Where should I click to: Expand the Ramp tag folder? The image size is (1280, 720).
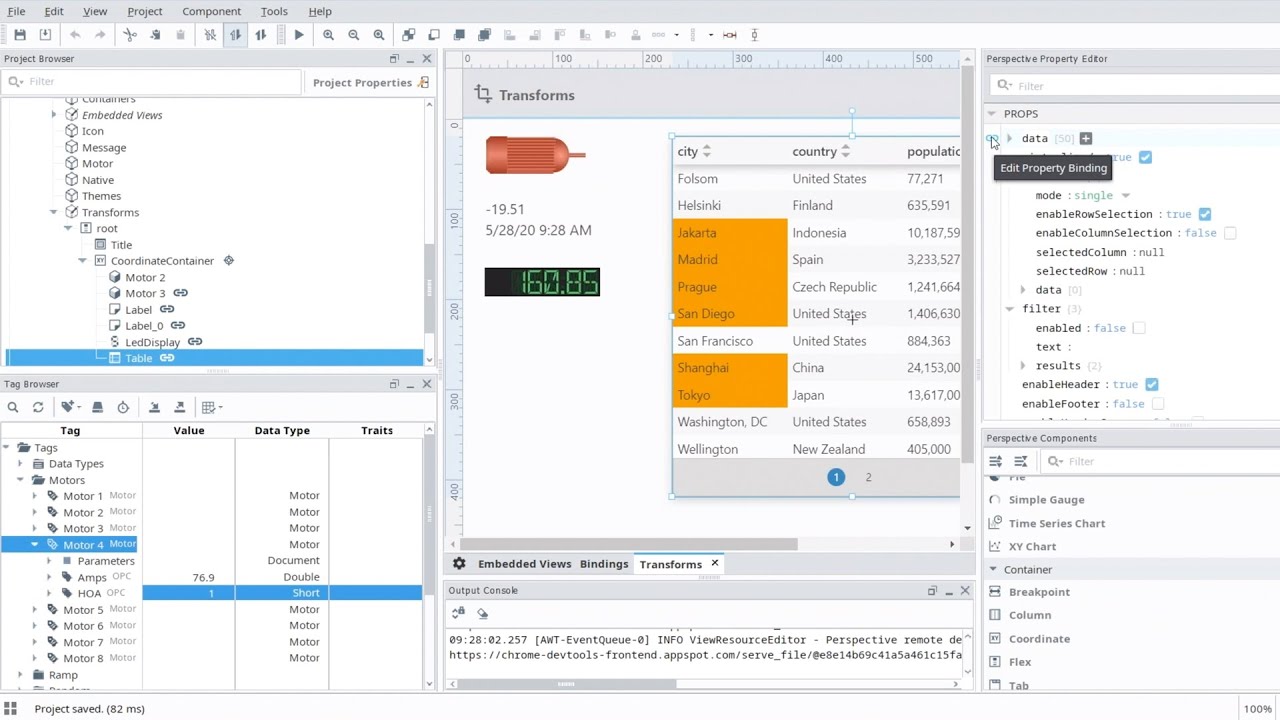tap(20, 675)
